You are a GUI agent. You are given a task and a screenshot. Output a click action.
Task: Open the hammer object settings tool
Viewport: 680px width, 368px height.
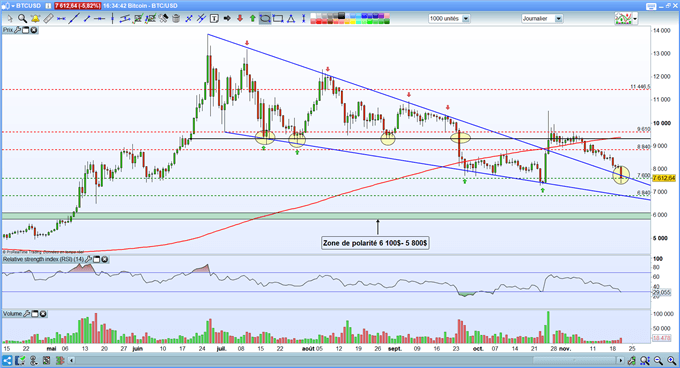coord(163,19)
